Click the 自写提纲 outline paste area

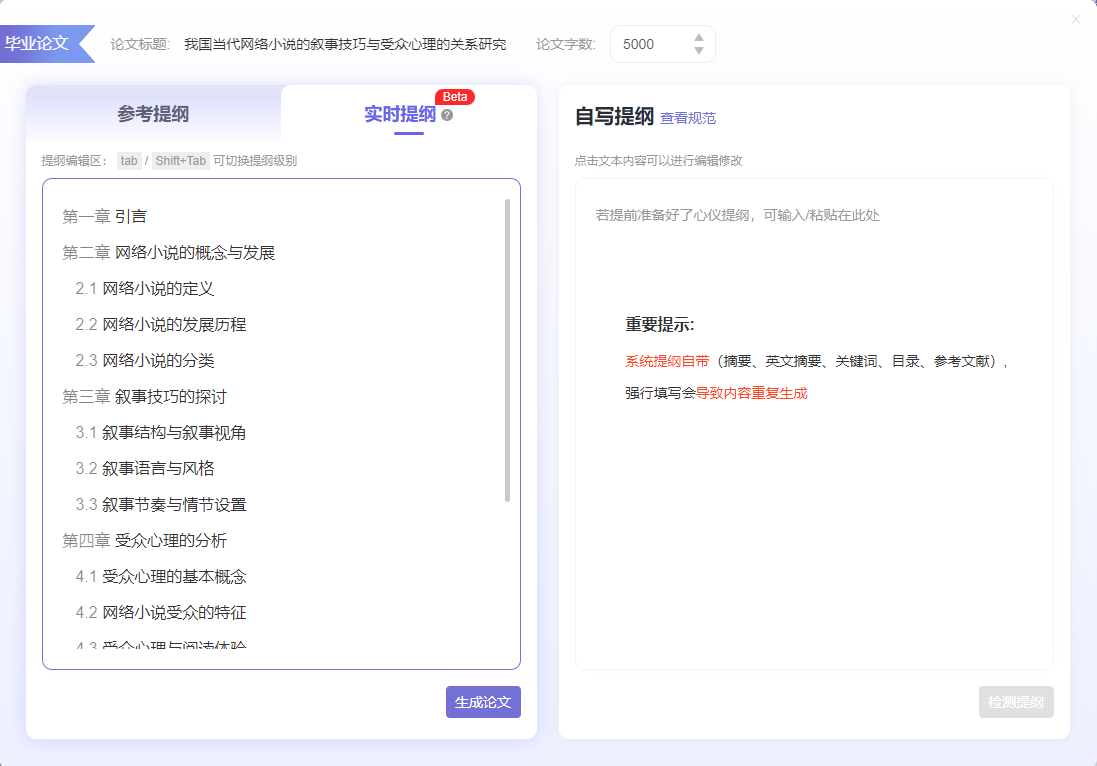pyautogui.click(x=814, y=424)
